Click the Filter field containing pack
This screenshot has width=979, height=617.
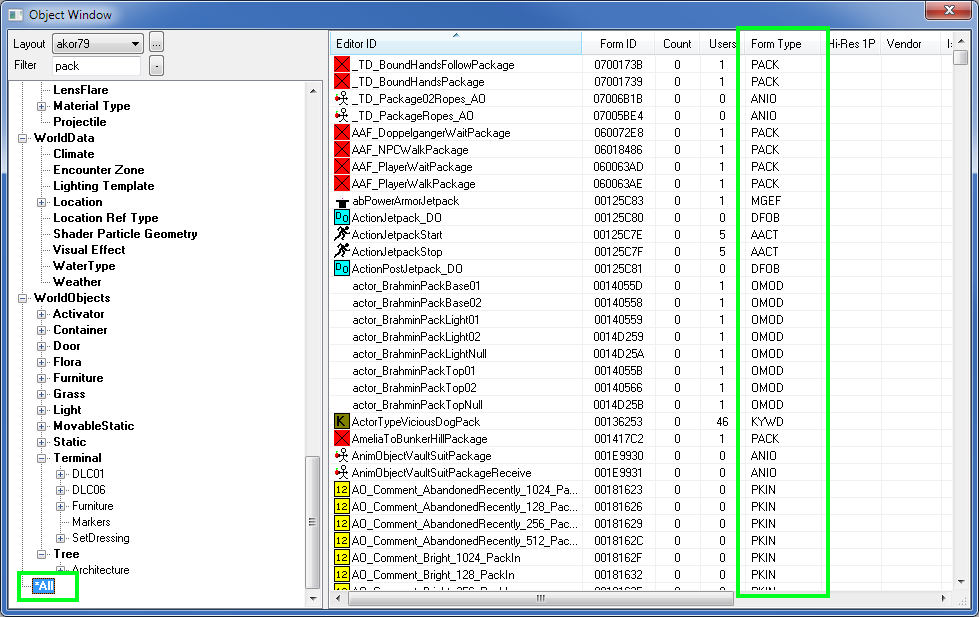tap(96, 66)
